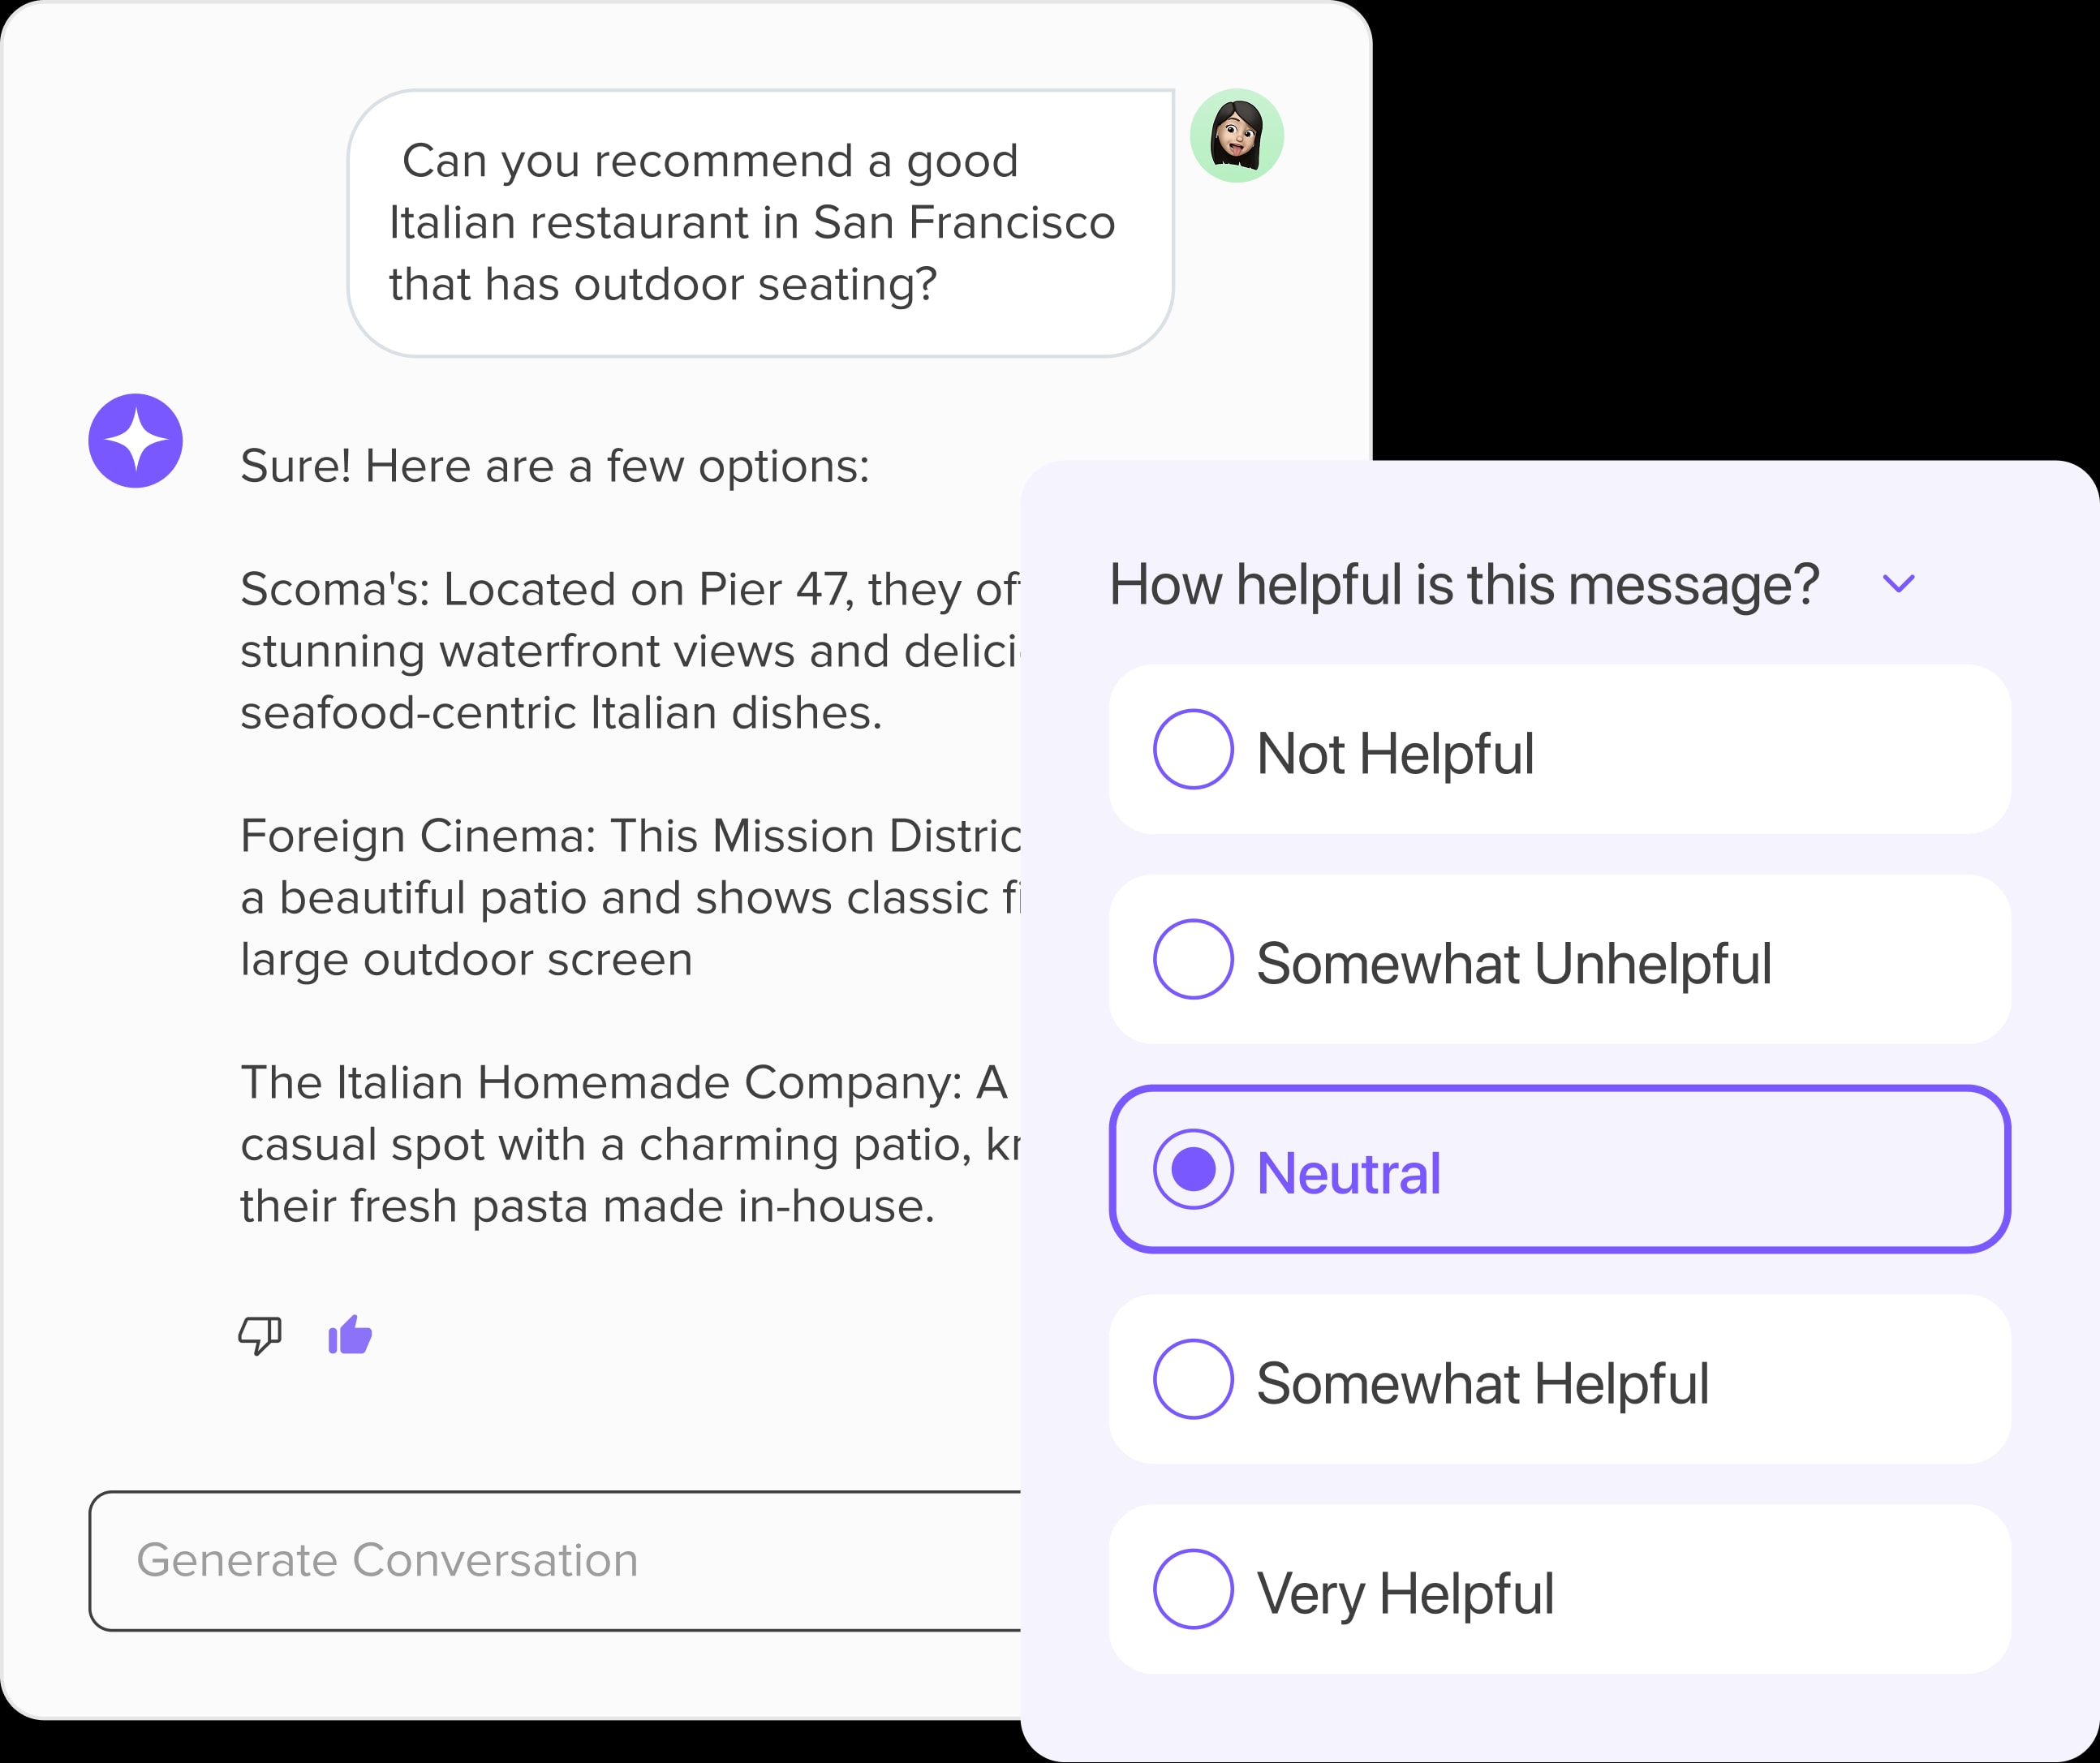Click the Scoma's recommendation paragraph

(x=630, y=651)
